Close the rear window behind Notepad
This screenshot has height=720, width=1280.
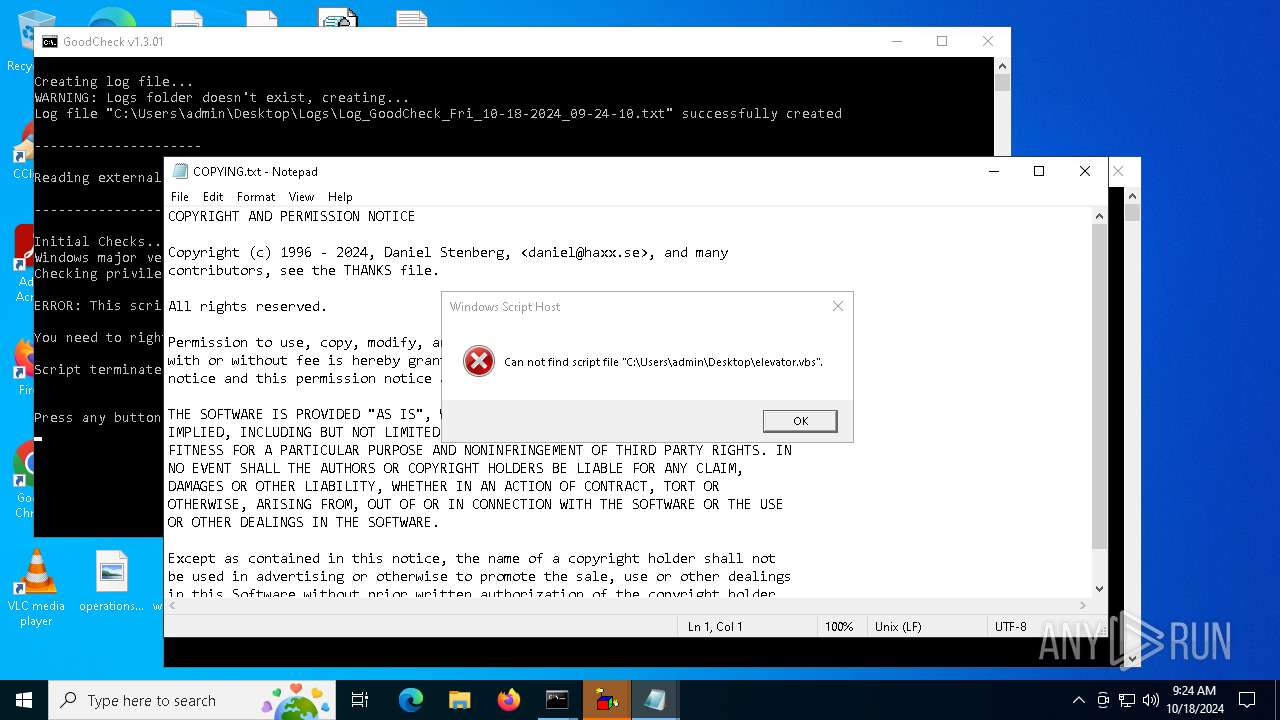click(1119, 171)
